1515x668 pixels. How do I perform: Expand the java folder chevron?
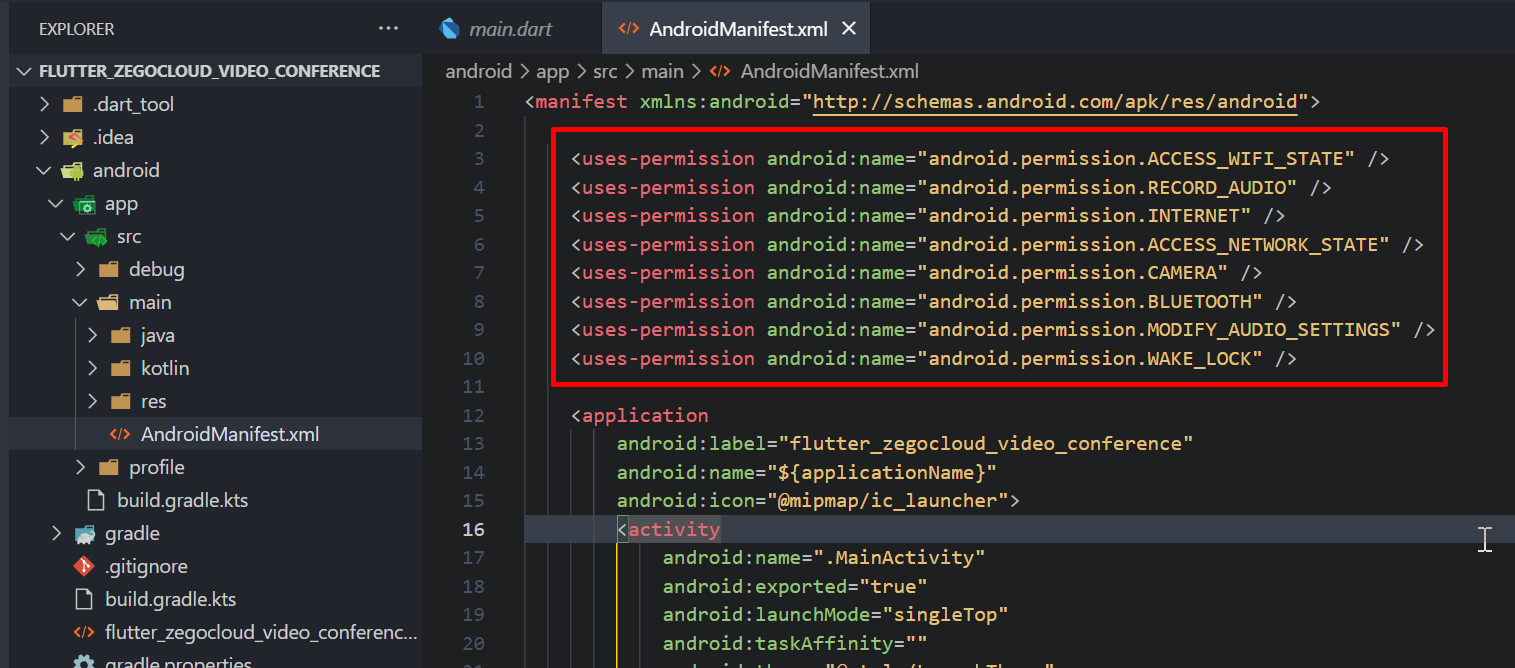pos(92,335)
